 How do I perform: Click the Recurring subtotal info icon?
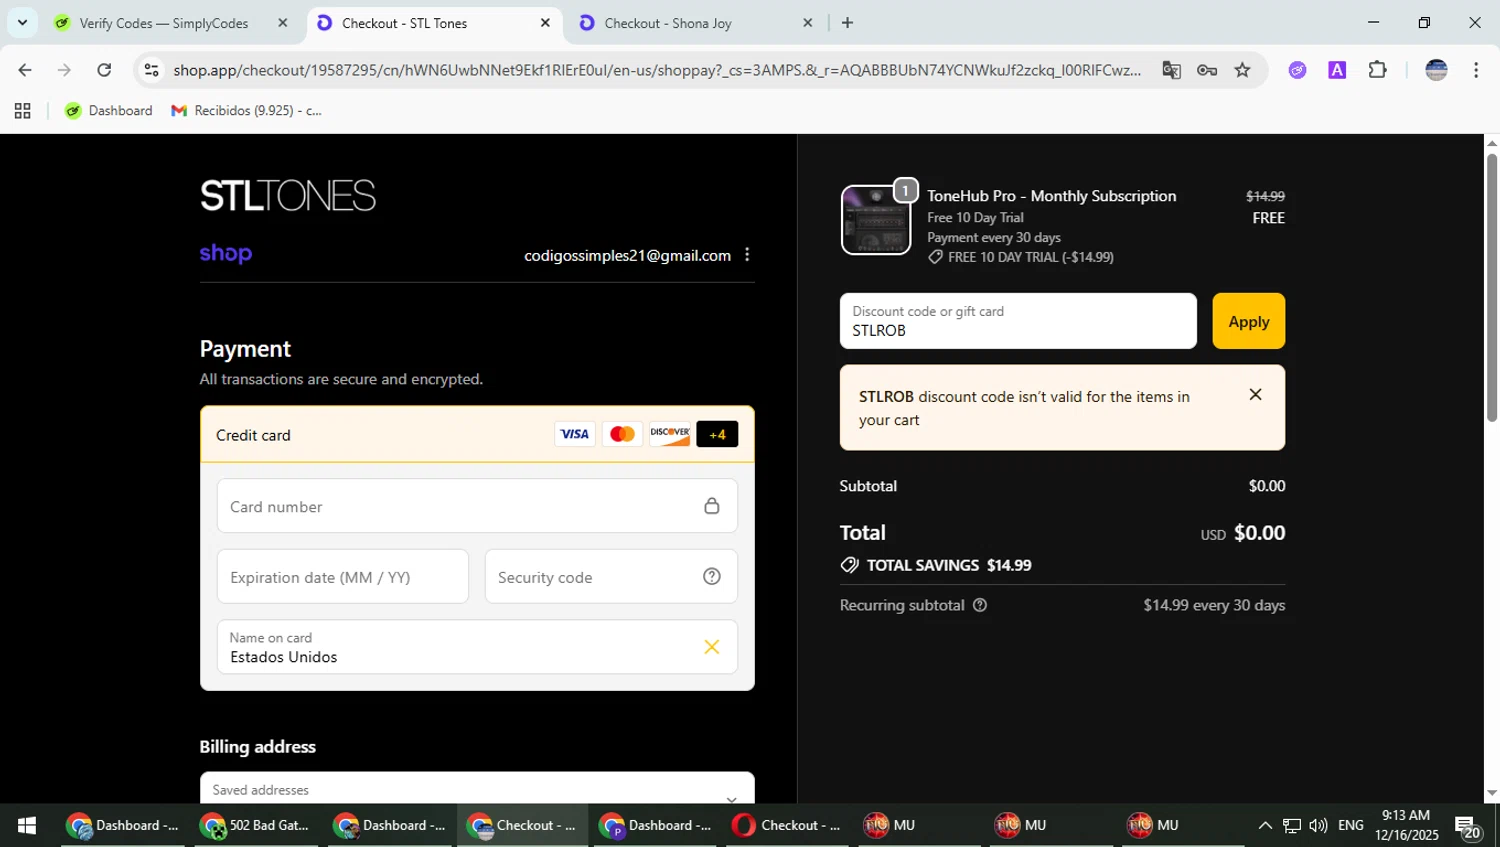point(980,605)
